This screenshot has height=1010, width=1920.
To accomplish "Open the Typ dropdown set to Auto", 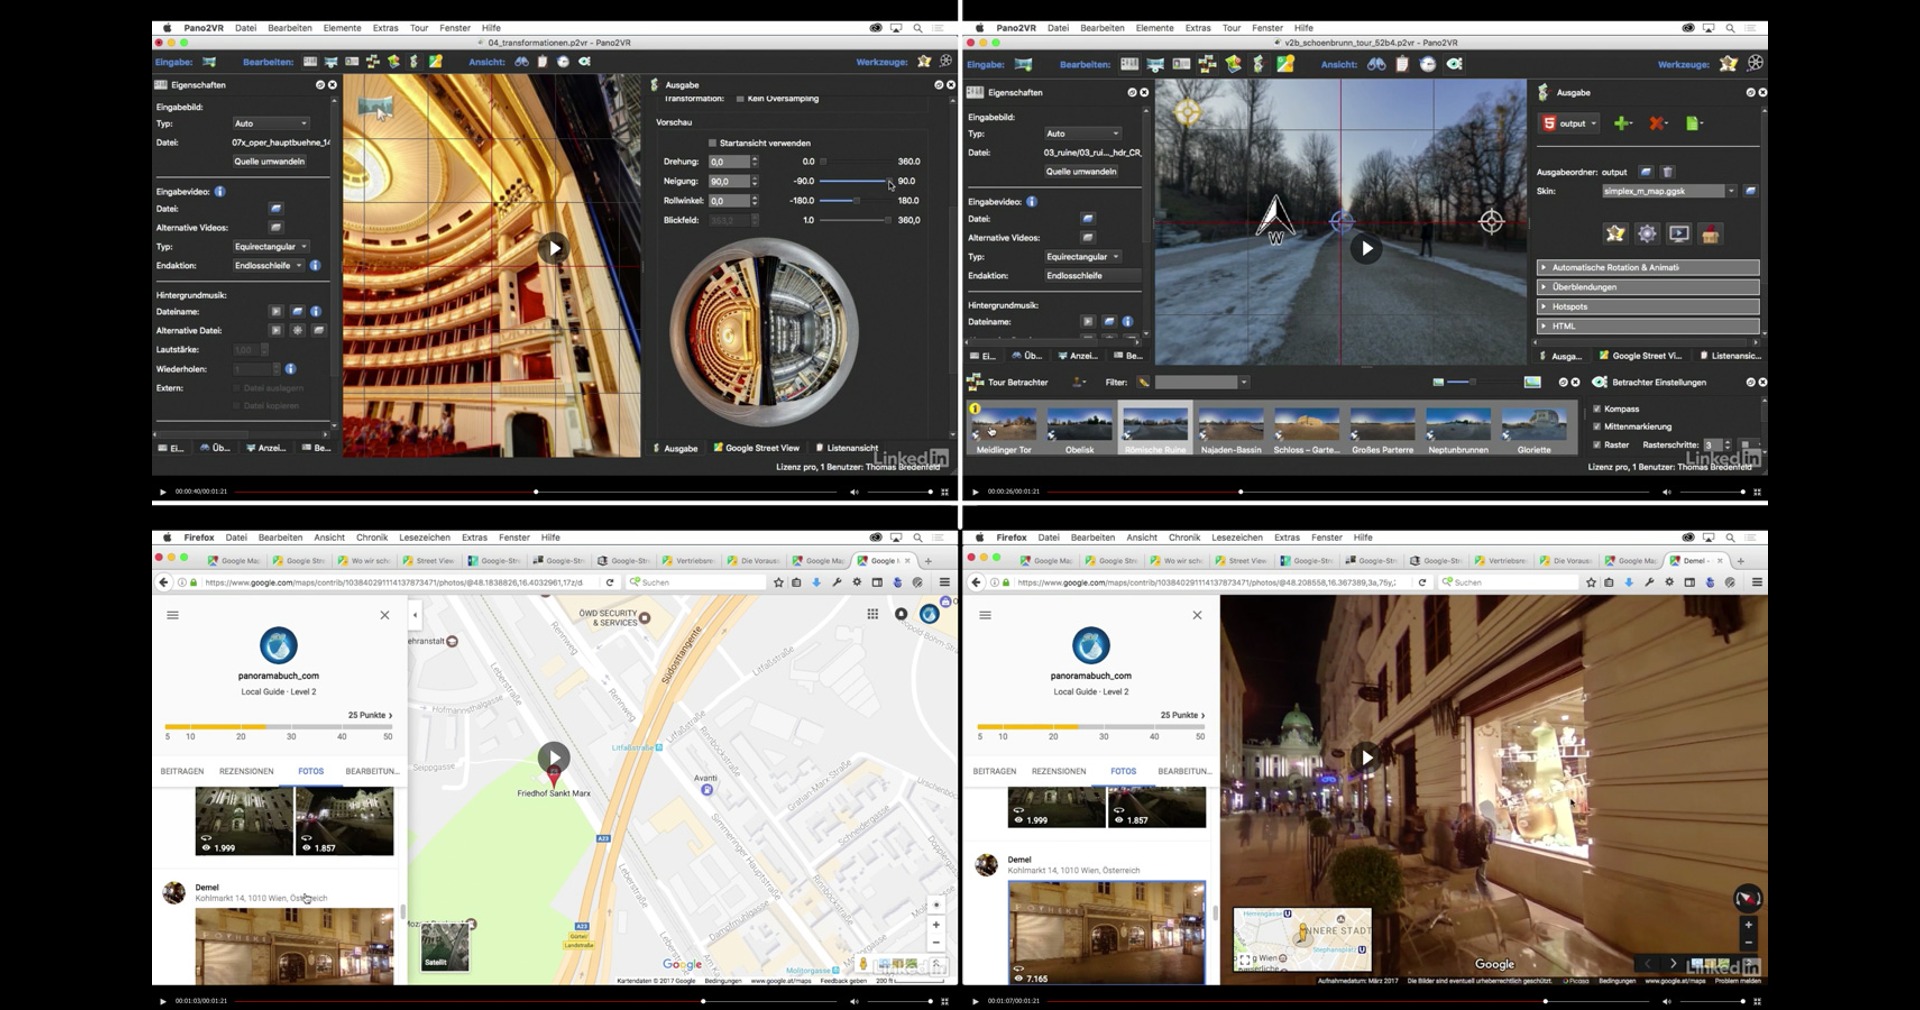I will (x=1082, y=133).
